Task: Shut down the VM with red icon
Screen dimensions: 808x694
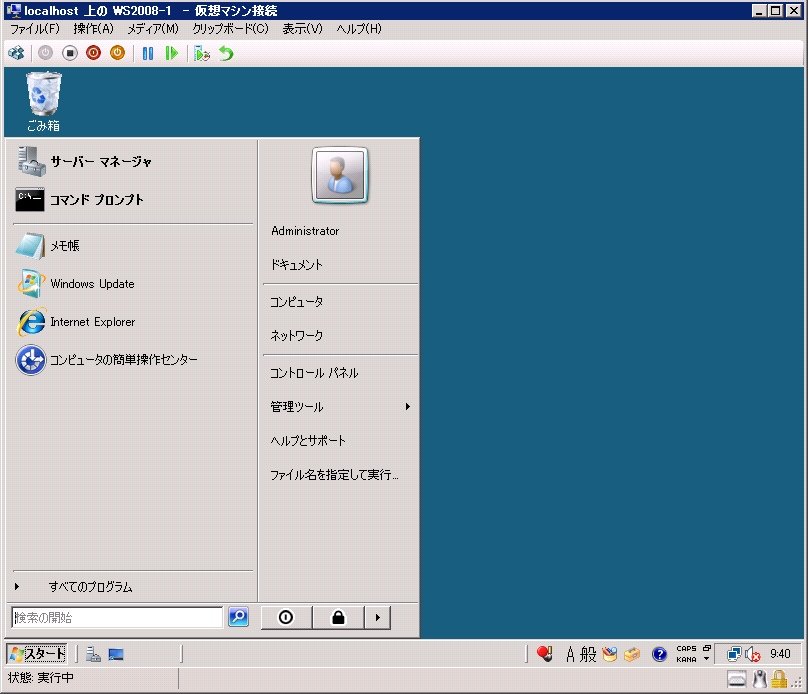Action: (93, 53)
